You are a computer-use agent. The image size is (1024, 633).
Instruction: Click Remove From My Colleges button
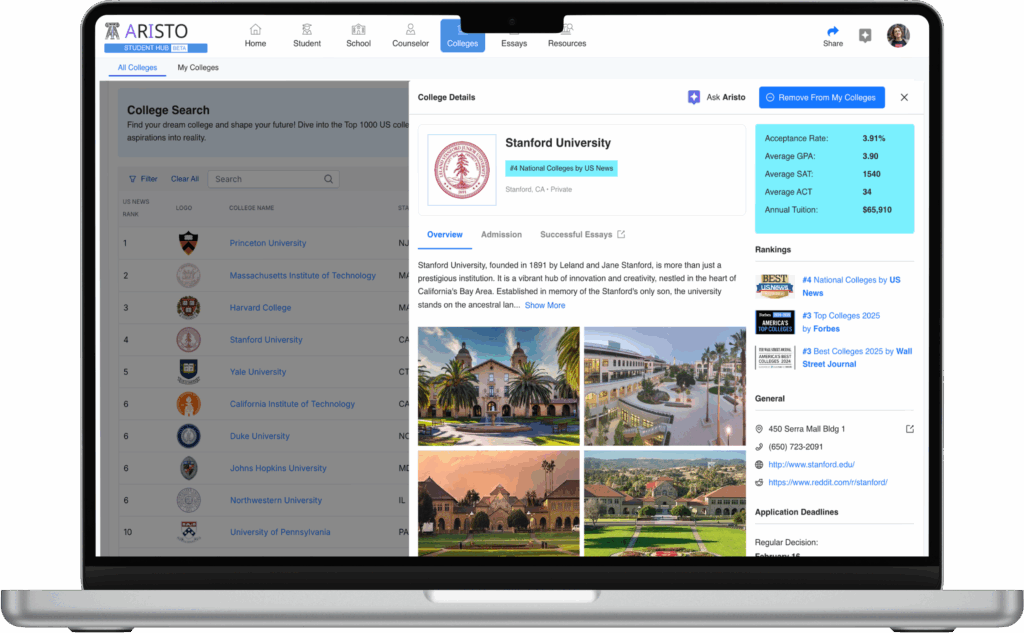(822, 97)
